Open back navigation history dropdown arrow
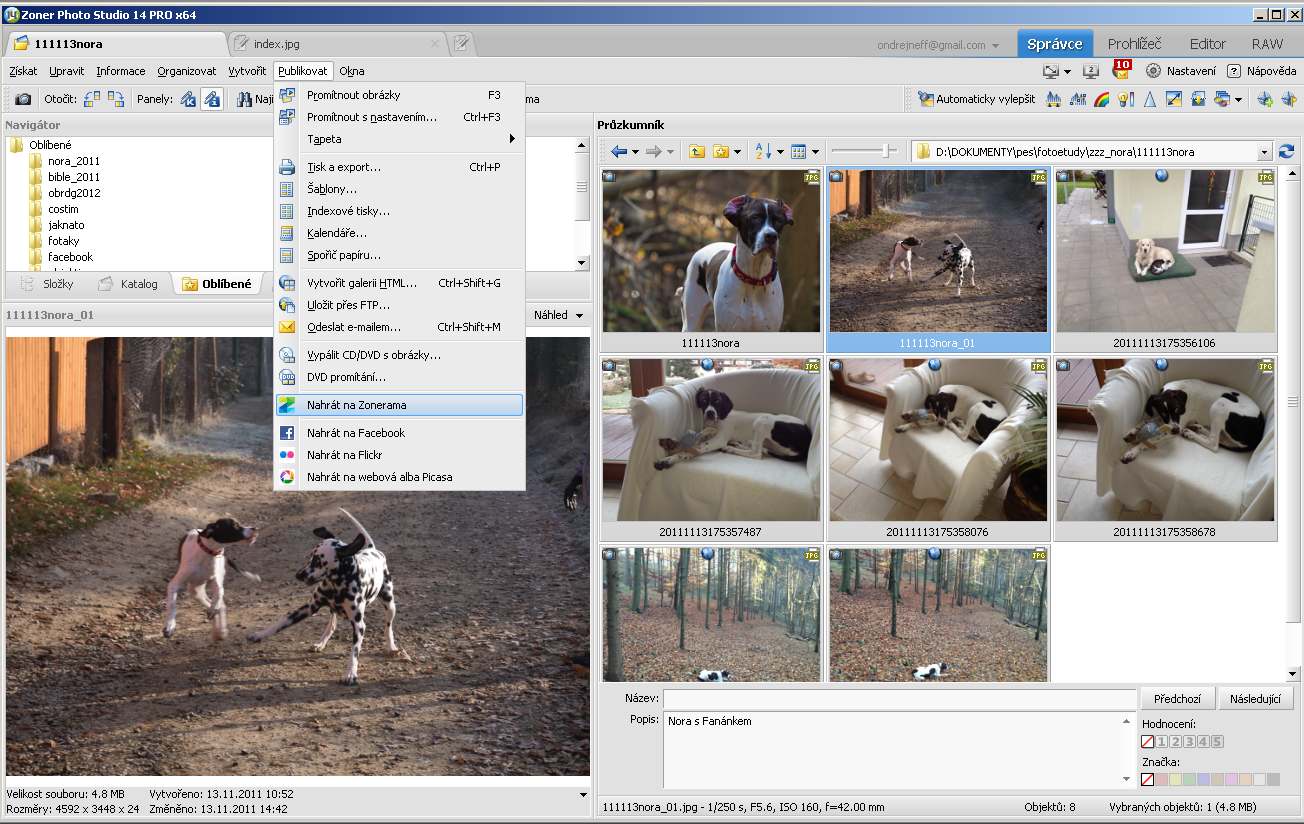This screenshot has width=1304, height=824. [635, 152]
